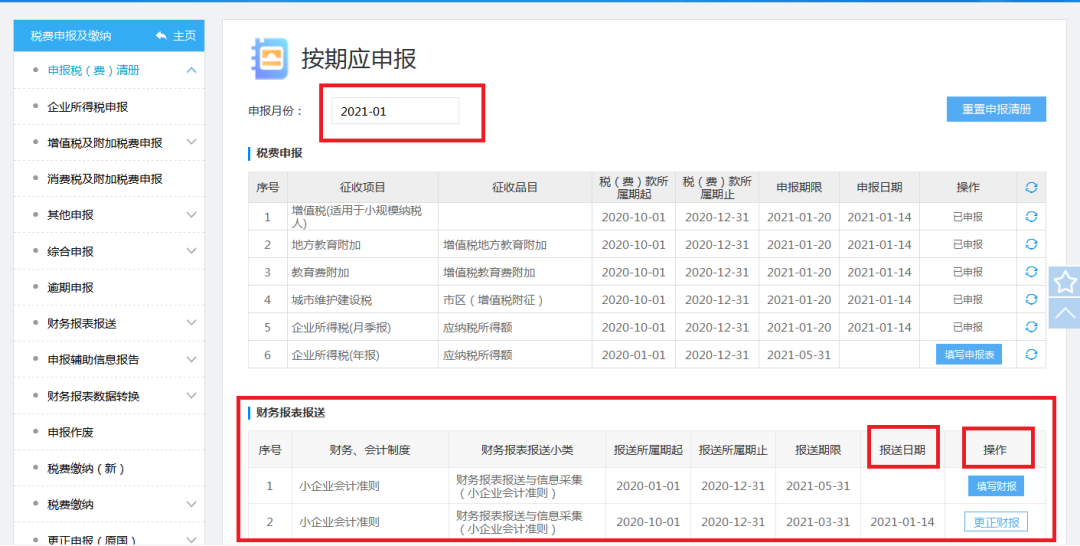
Task: Expand the 财务报表报送 submenu
Action: point(191,323)
